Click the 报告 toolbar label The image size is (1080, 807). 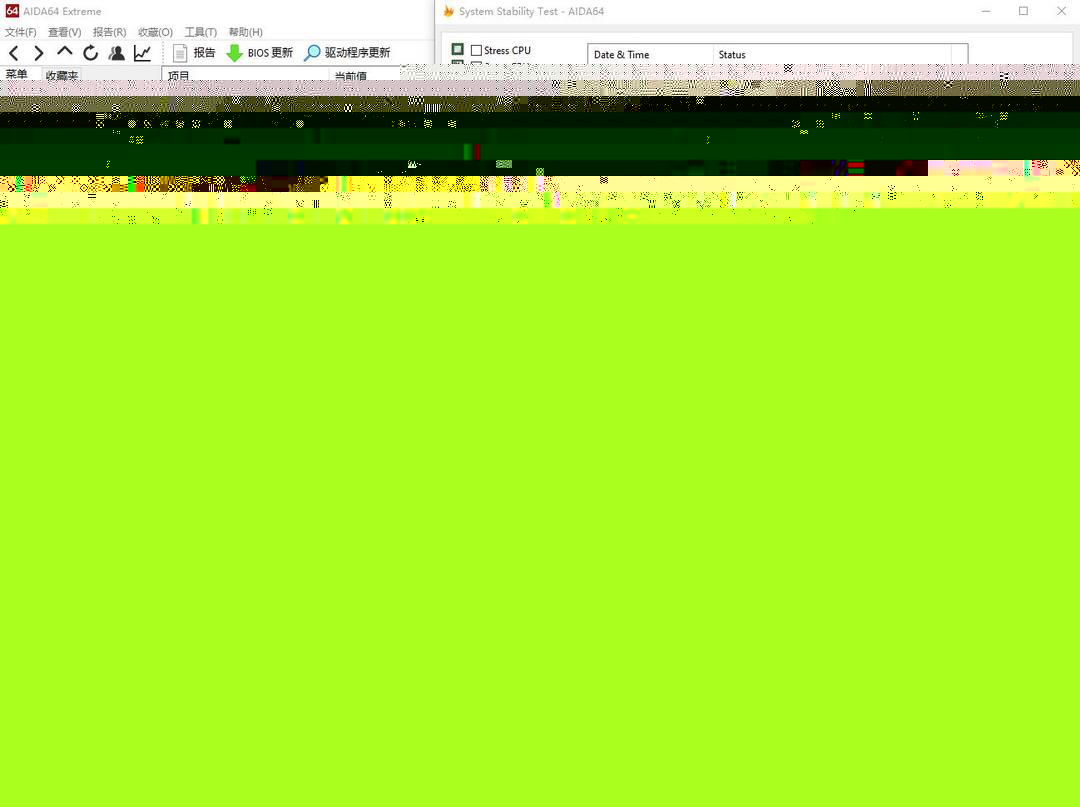click(205, 53)
